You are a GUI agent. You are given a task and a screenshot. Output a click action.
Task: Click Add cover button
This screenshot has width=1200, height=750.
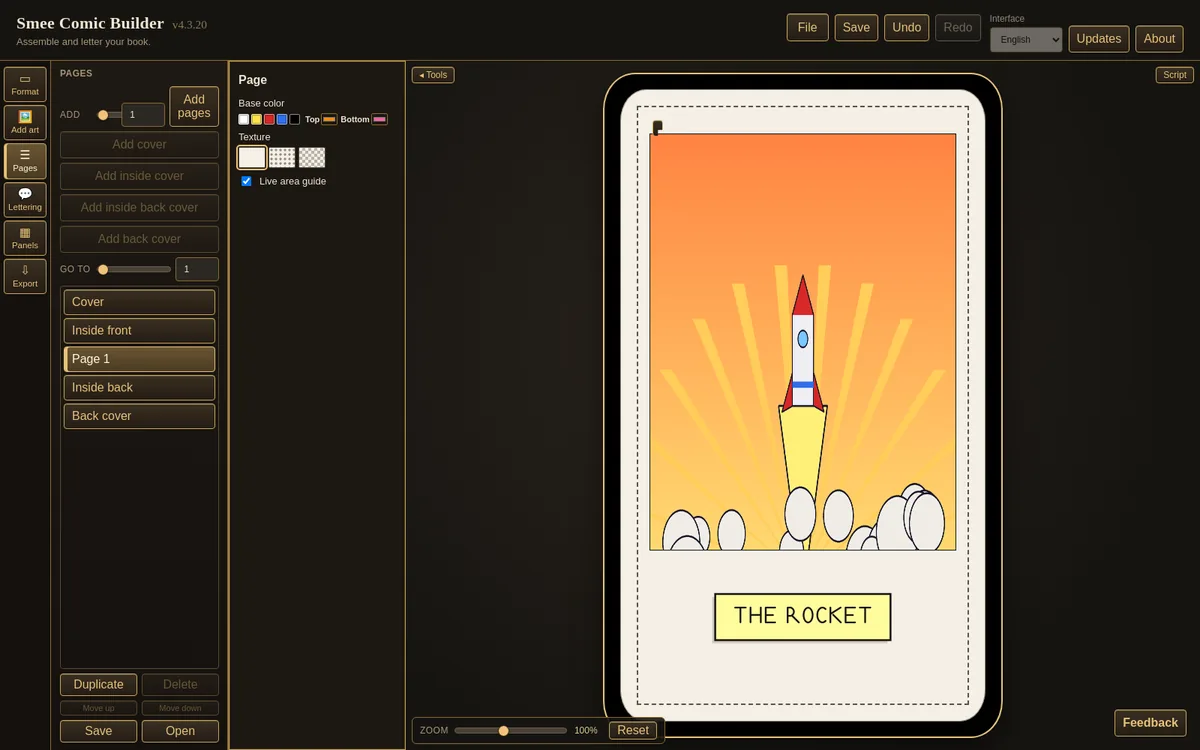(139, 144)
